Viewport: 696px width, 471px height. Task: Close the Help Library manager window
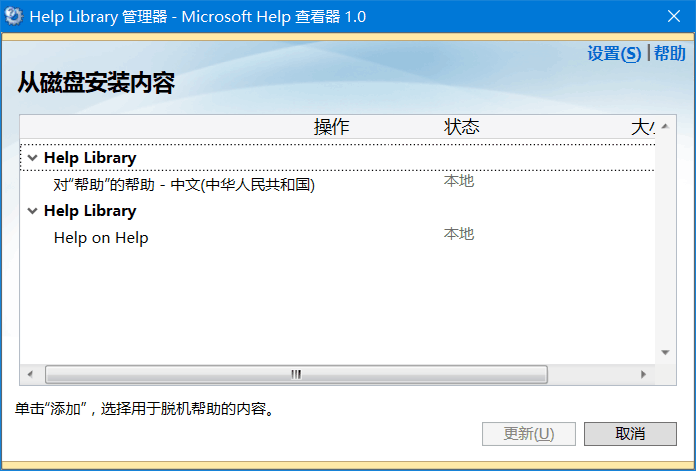[674, 16]
